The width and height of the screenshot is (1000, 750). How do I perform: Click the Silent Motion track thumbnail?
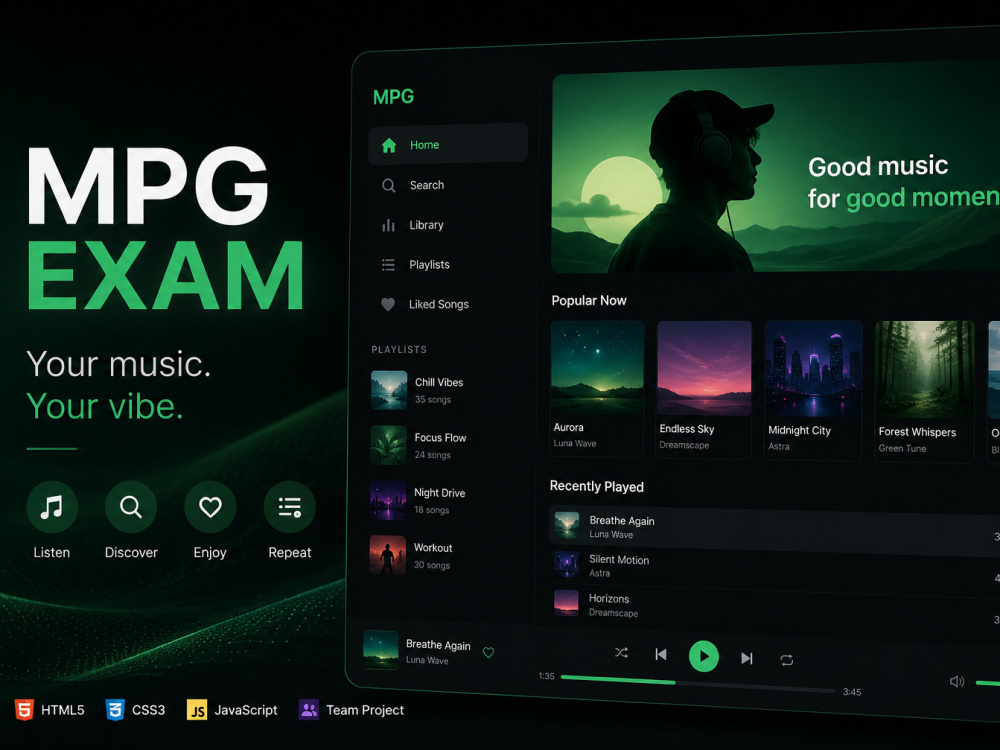(x=566, y=564)
